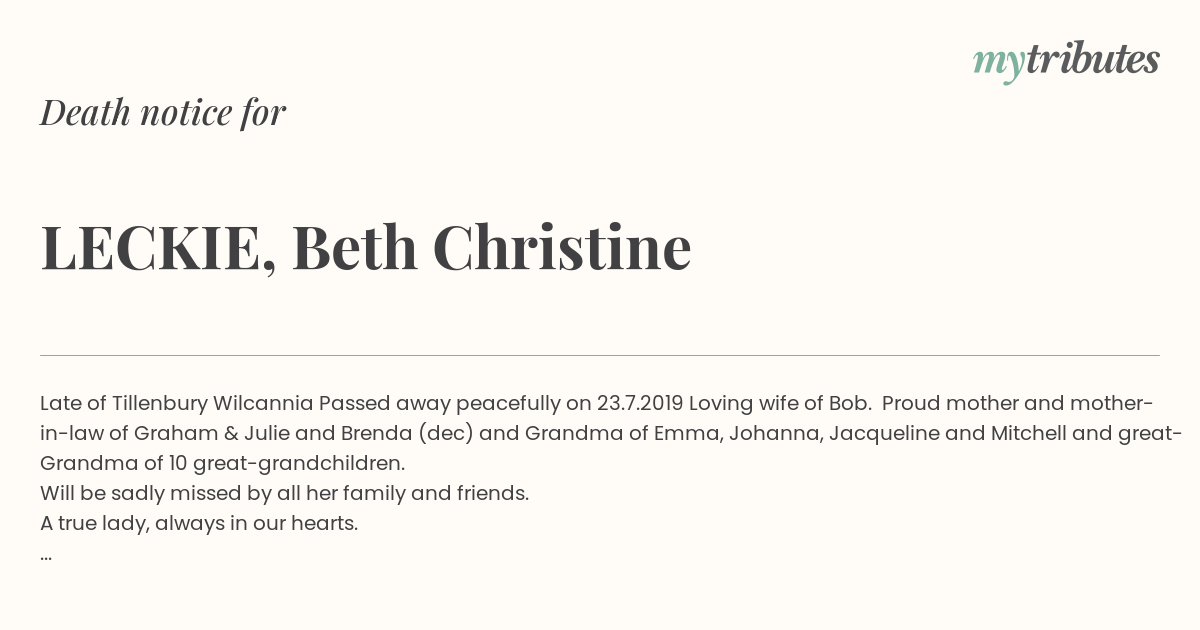This screenshot has height=630, width=1200.
Task: Click the "Proud mother and mother-" text
Action: (x=1018, y=404)
